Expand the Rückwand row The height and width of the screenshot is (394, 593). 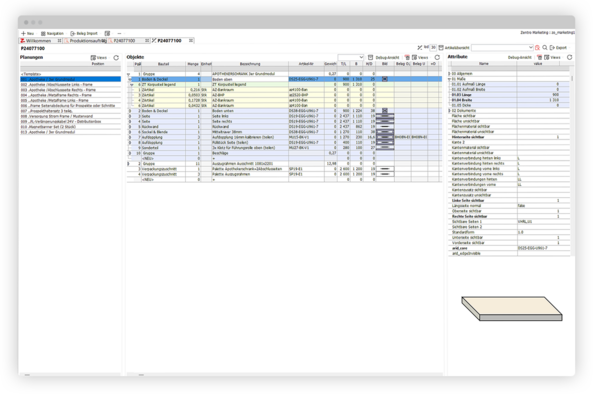tap(129, 127)
